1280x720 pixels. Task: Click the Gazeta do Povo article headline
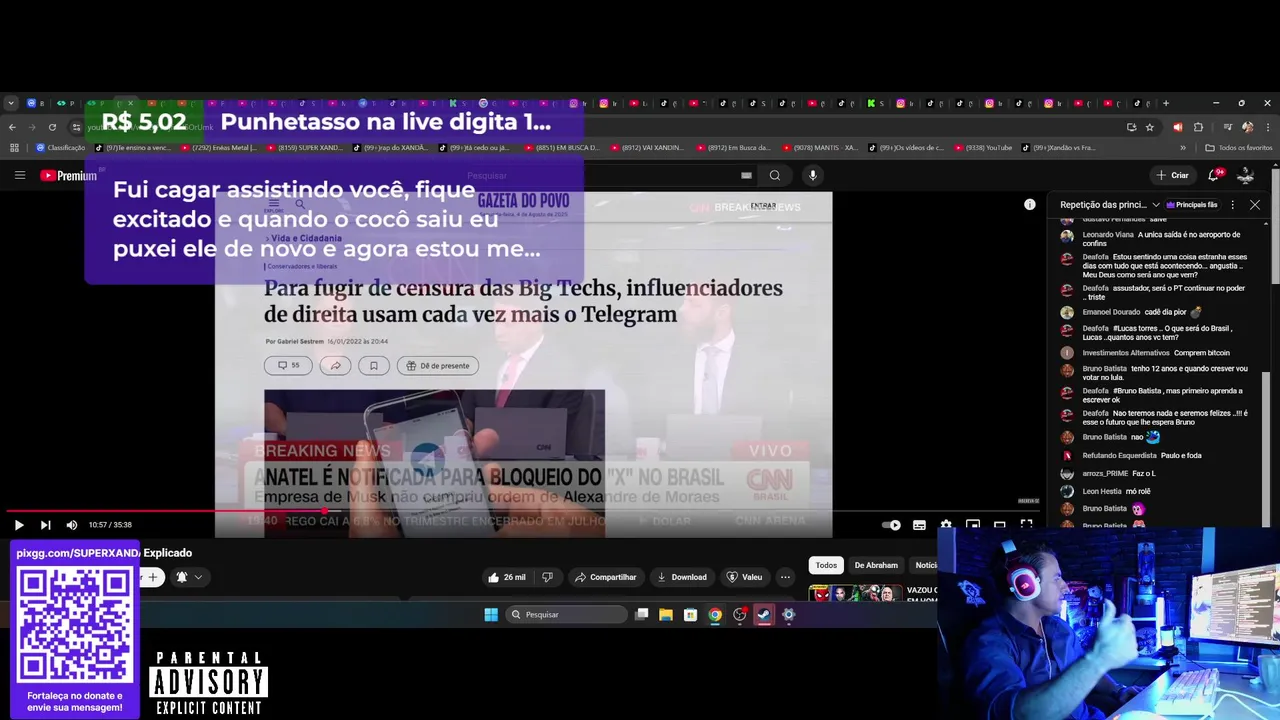[523, 301]
